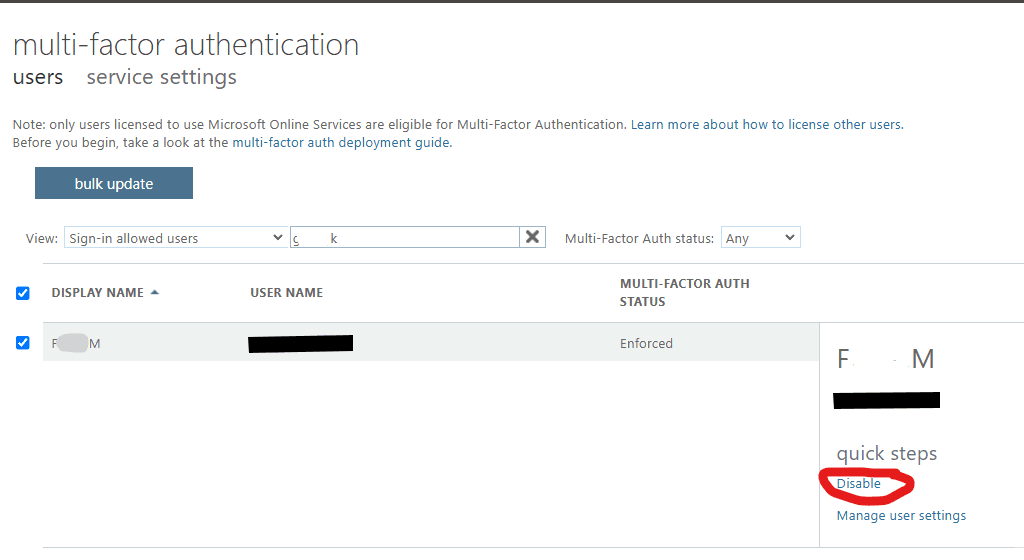This screenshot has height=560, width=1024.
Task: Click the DISPLAY NAME column header text
Action: point(97,293)
